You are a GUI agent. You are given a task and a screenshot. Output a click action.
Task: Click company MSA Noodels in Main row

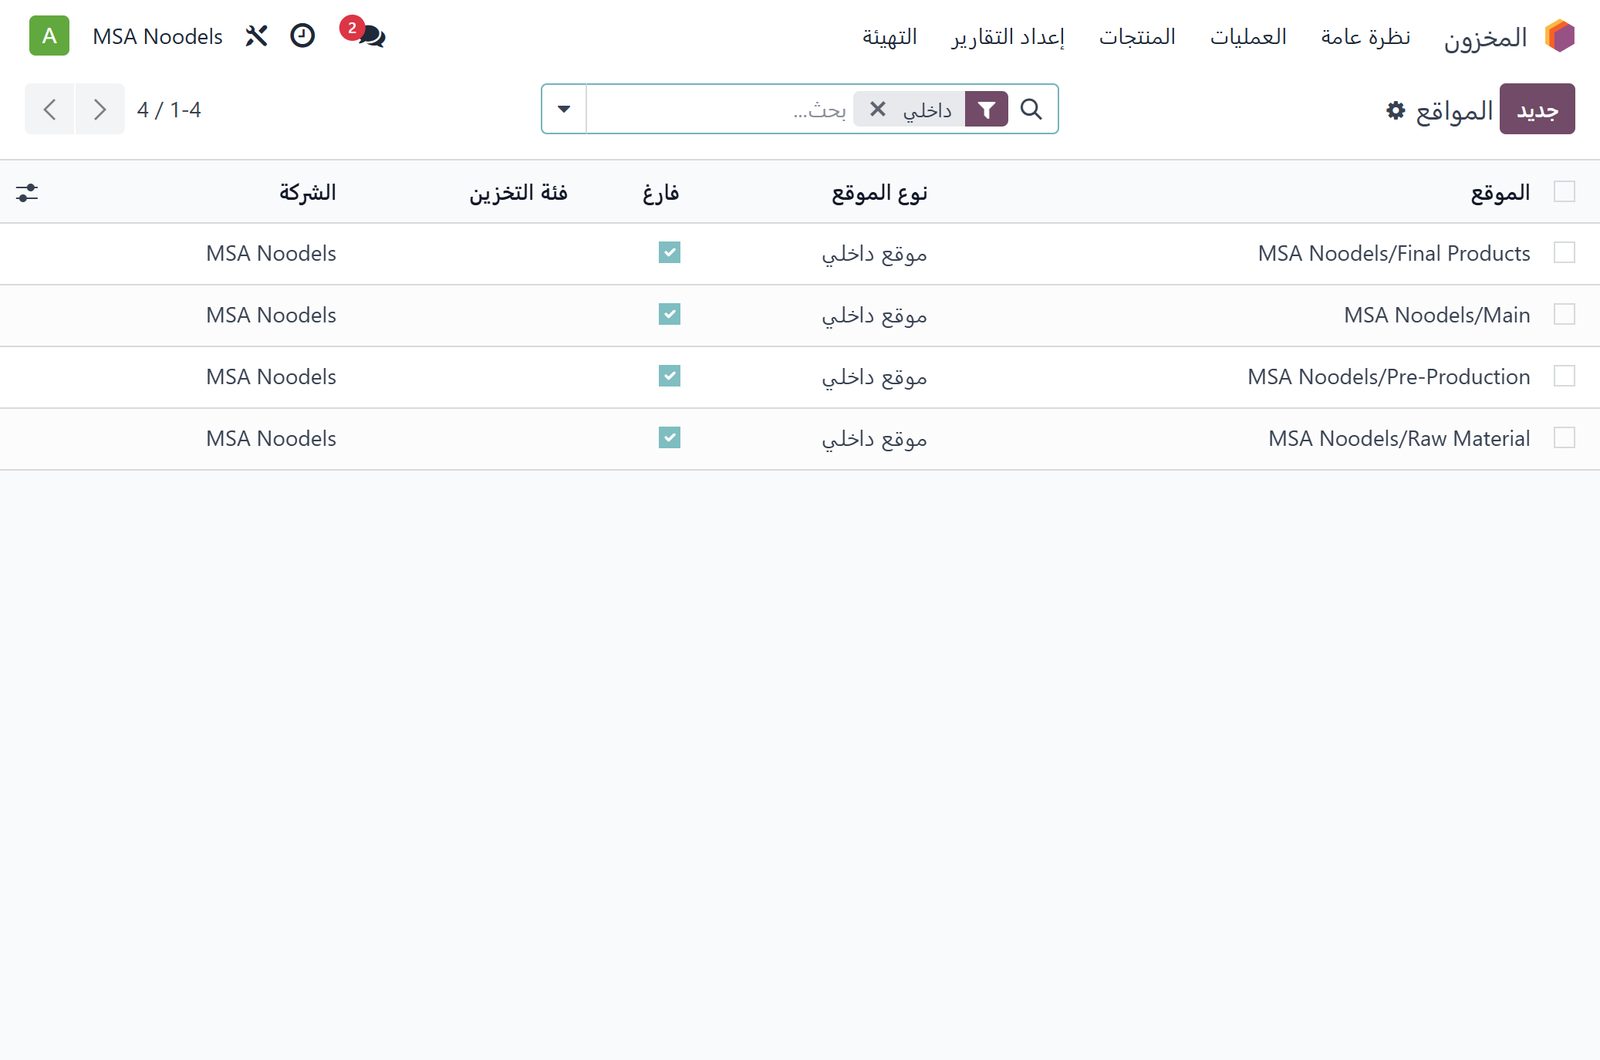[271, 316]
